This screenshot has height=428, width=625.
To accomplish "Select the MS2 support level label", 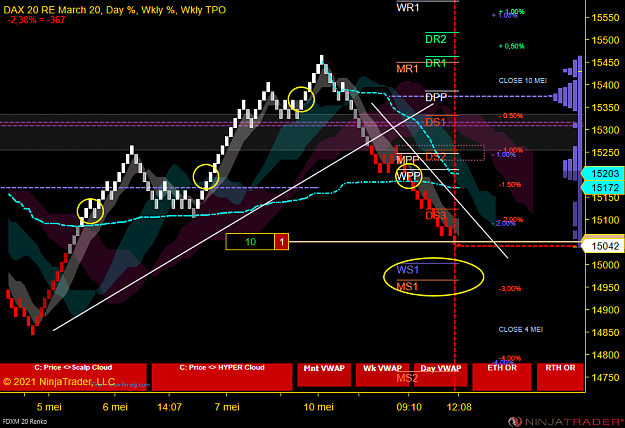I will (x=407, y=378).
